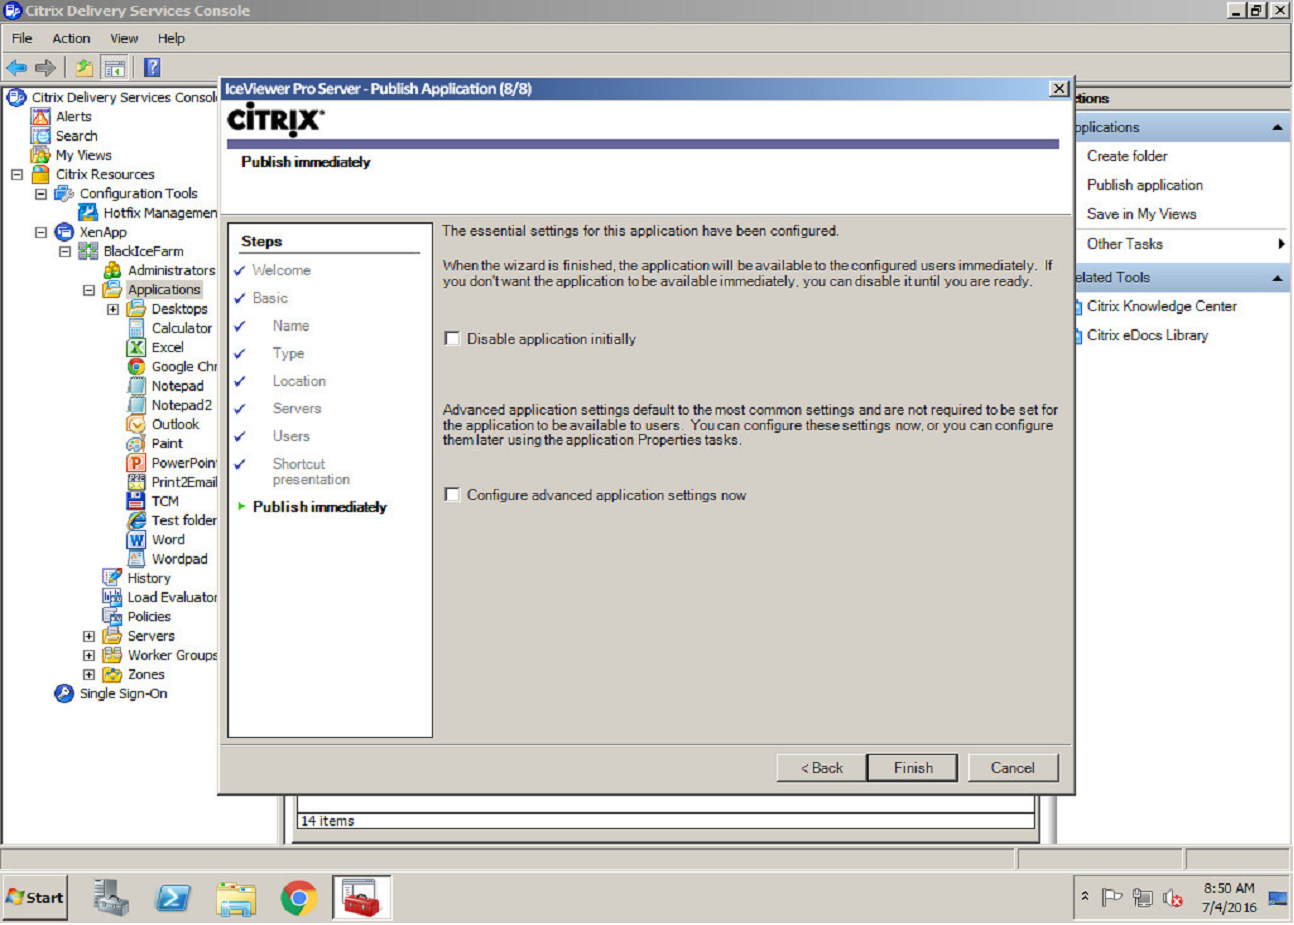
Task: Select the Google Chrome application icon in tree
Action: [136, 367]
